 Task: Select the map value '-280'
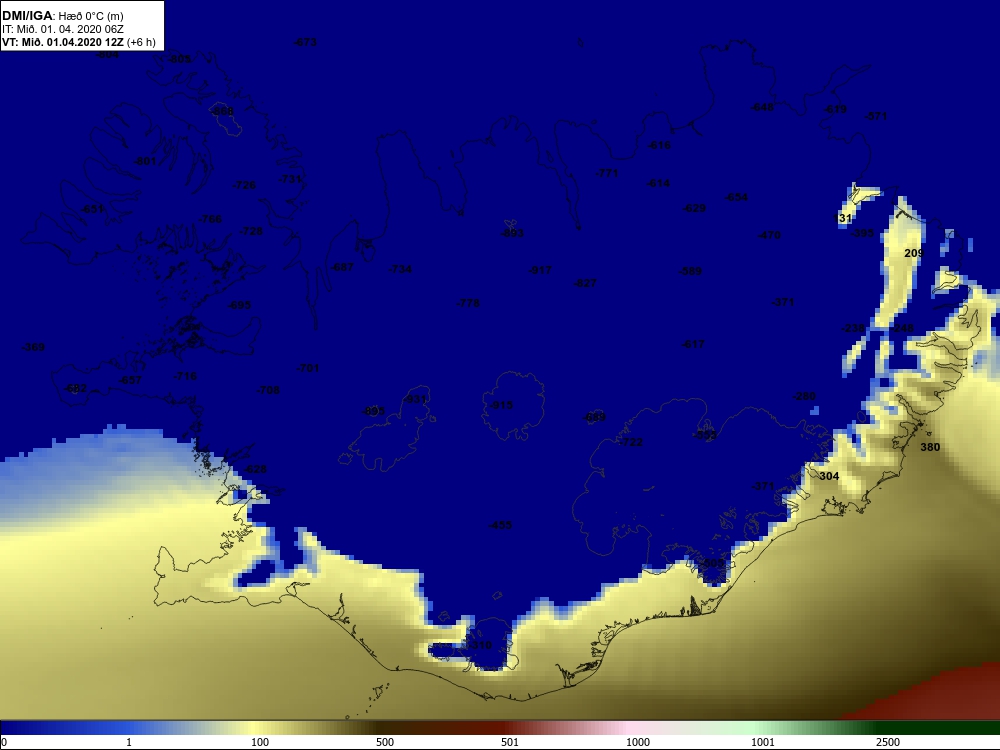(804, 396)
